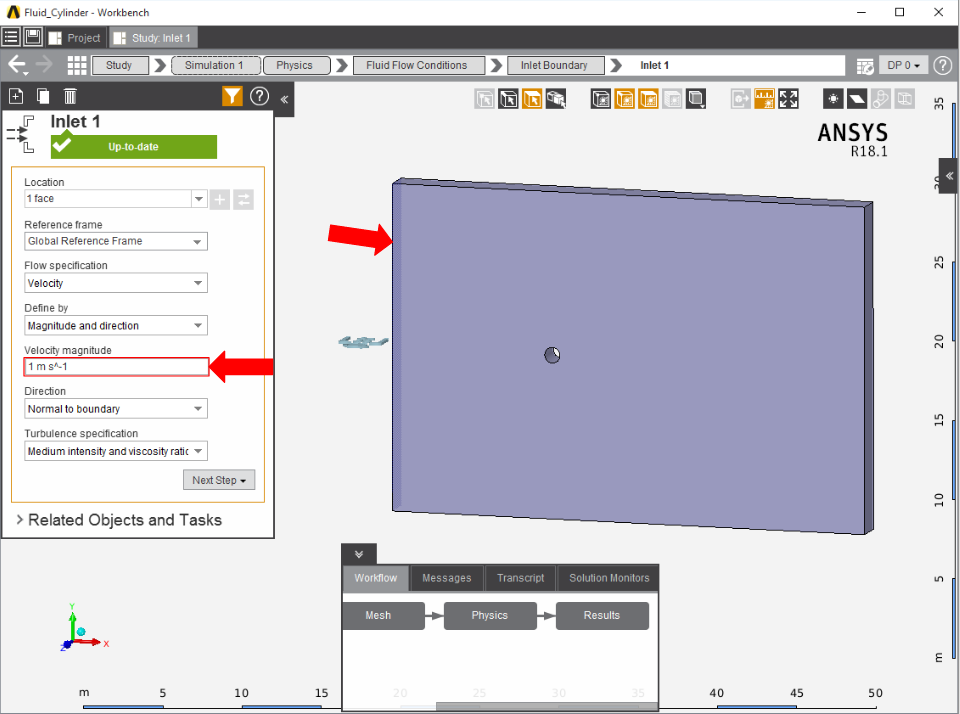Screen dimensions: 960x714
Task: Switch to the Project tab
Action: (75, 38)
